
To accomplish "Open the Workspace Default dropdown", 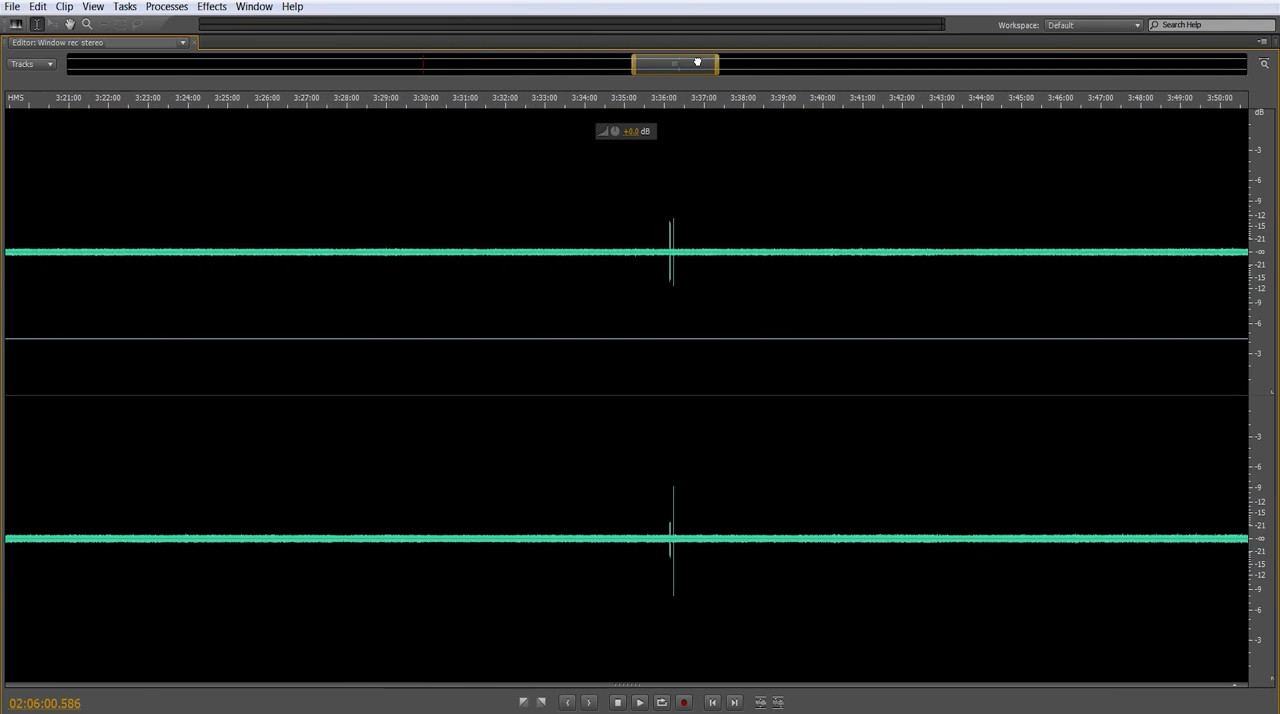I will pyautogui.click(x=1093, y=25).
